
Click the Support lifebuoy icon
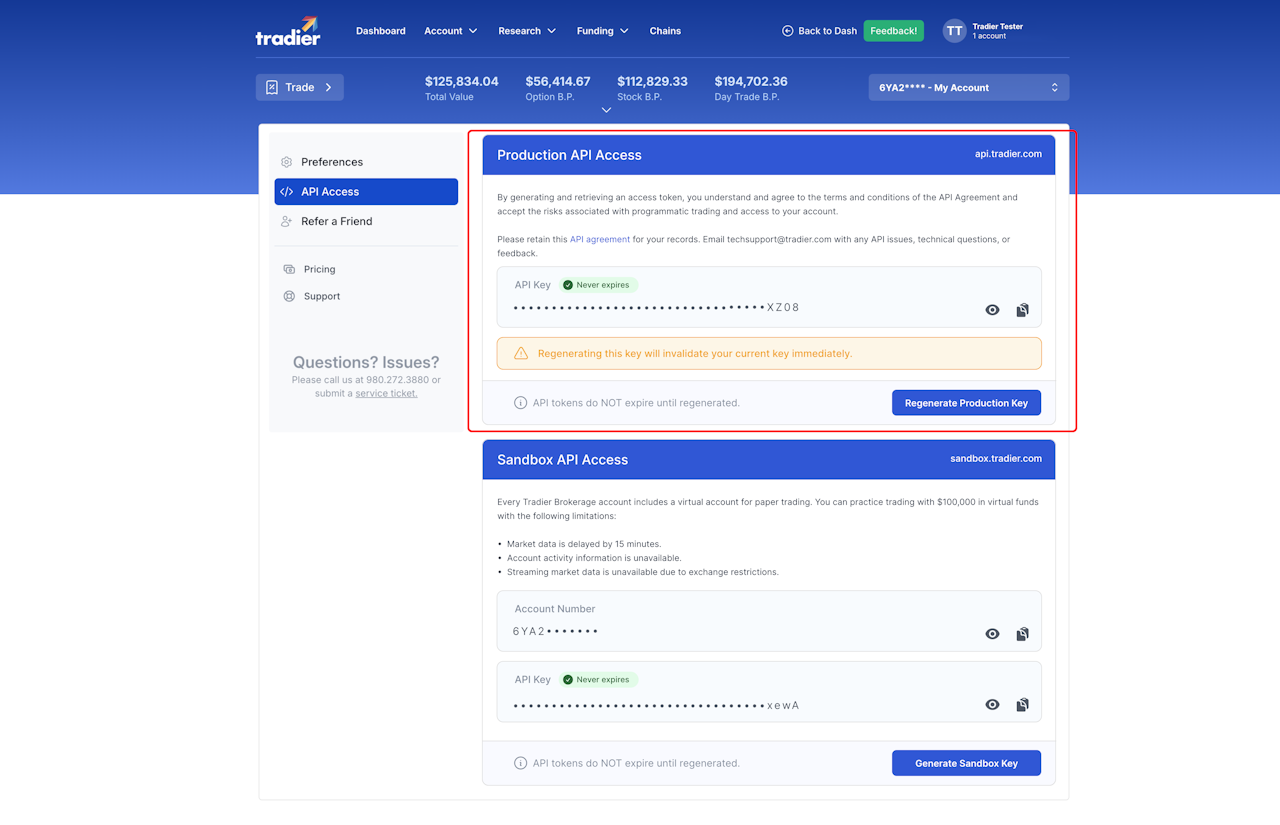pos(289,296)
